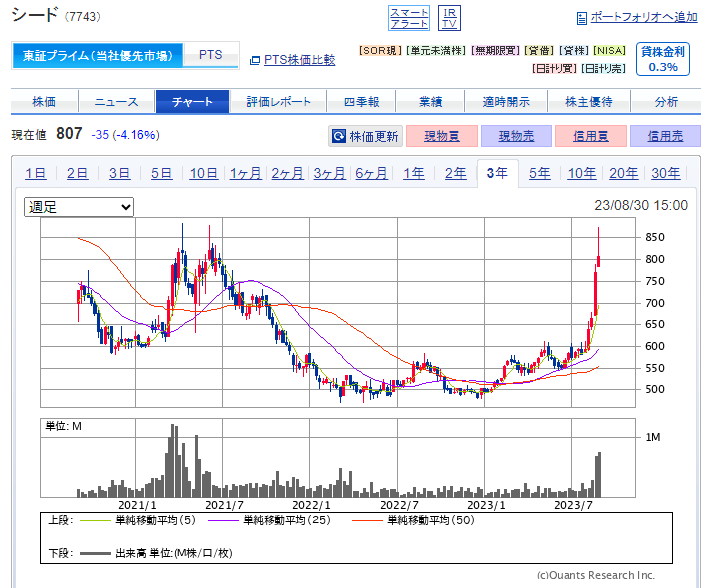Select the チャート tab
Screen dimensions: 703x588
(x=192, y=102)
